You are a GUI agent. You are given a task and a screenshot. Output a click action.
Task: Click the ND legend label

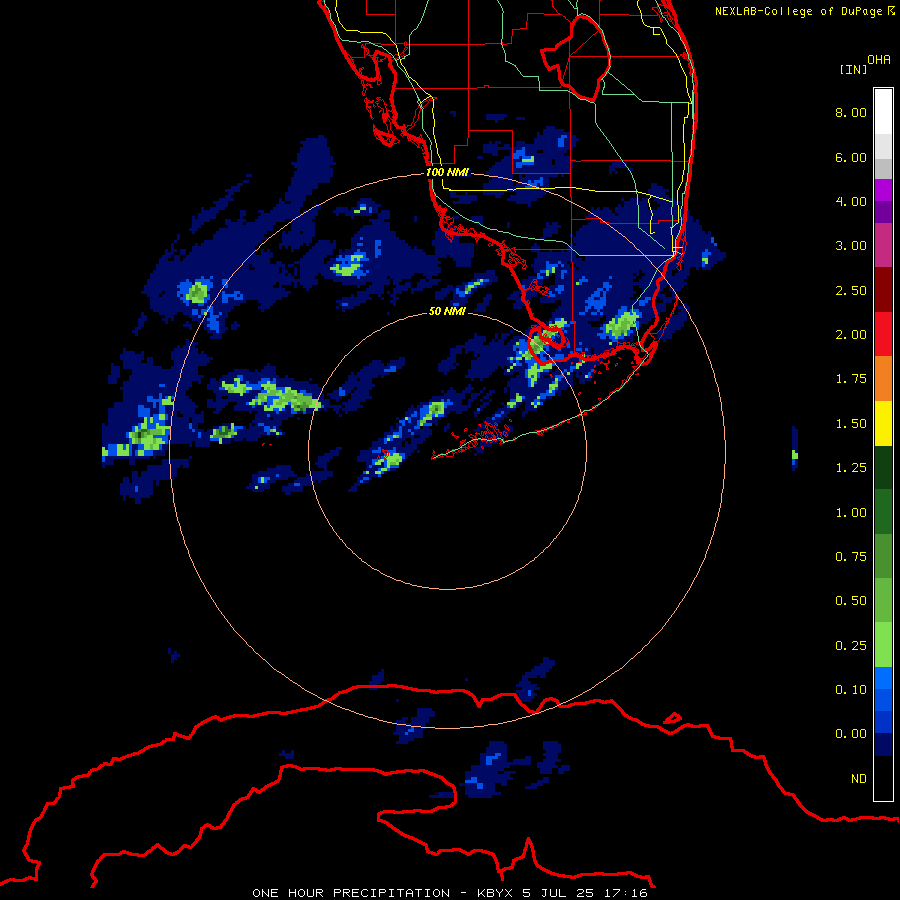[x=859, y=779]
